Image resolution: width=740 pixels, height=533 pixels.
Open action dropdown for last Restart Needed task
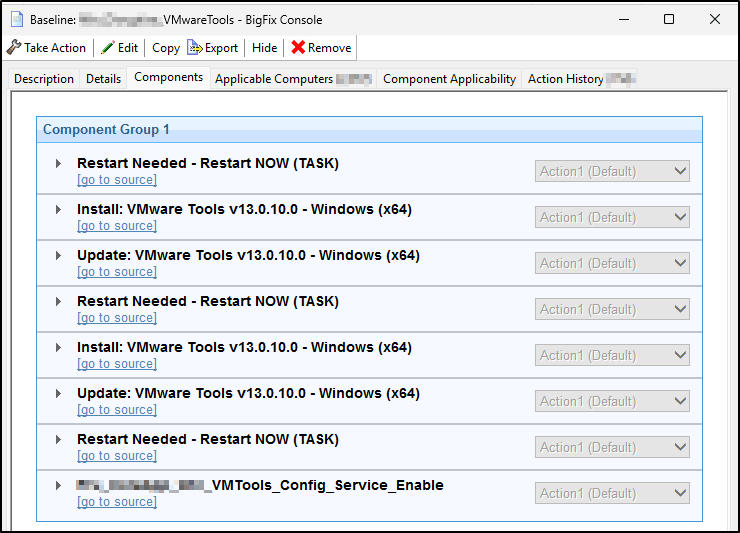pyautogui.click(x=612, y=447)
